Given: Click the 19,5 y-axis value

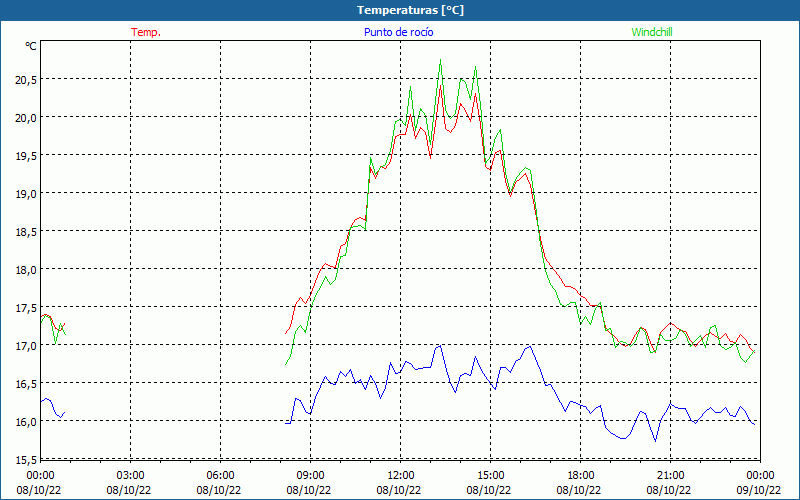Looking at the screenshot, I should pos(25,156).
